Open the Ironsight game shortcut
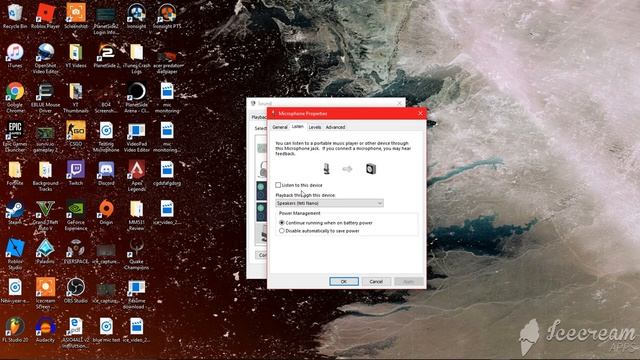The height and width of the screenshot is (360, 640). (136, 16)
